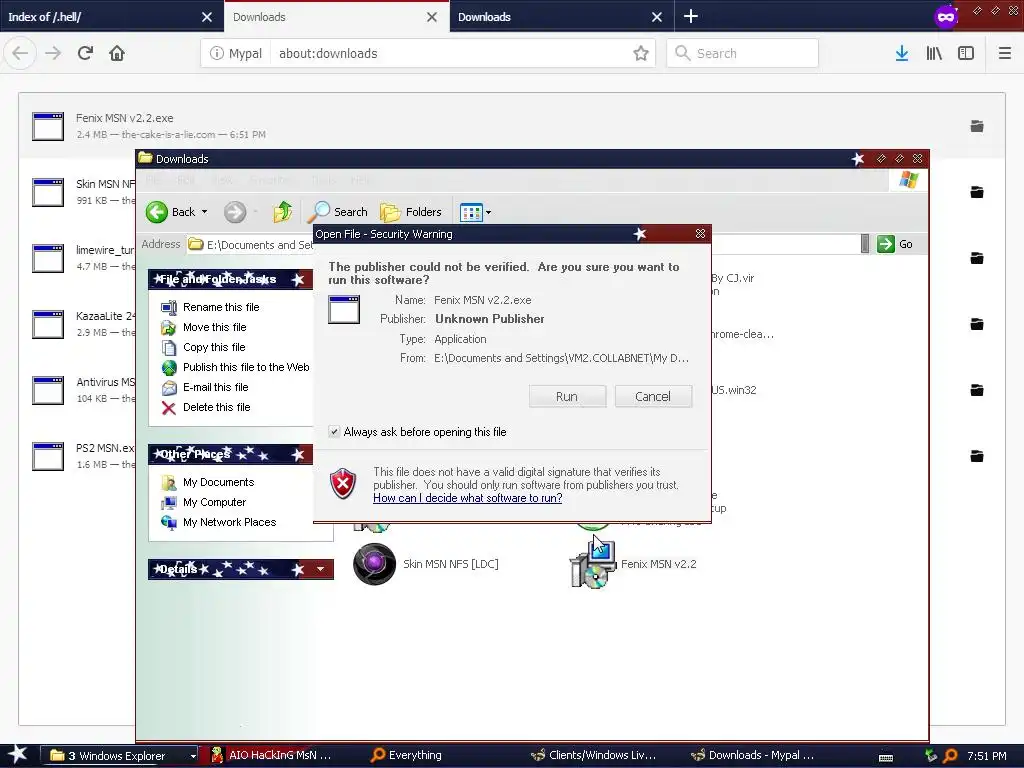Open How can I decide what software link
Image resolution: width=1024 pixels, height=768 pixels.
468,498
